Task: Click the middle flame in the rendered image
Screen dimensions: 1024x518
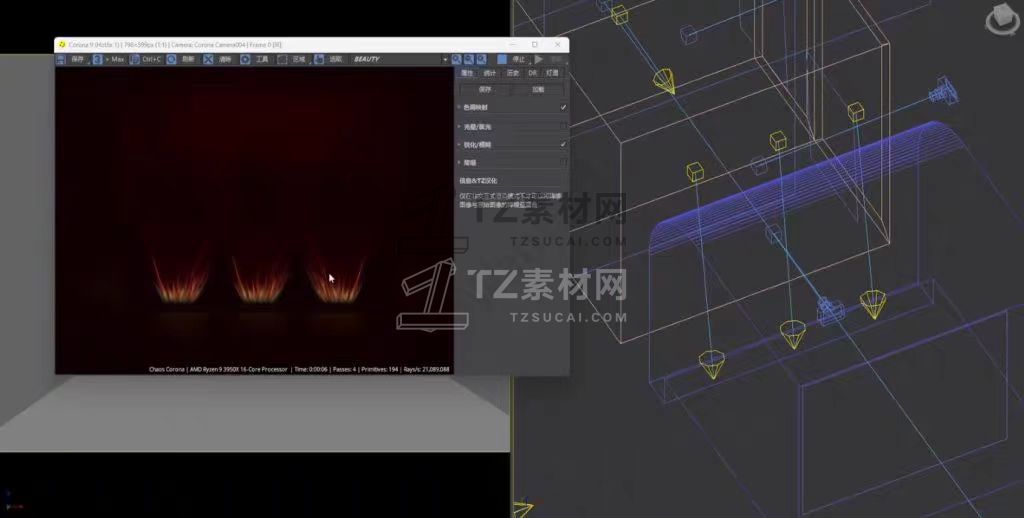Action: (x=261, y=281)
